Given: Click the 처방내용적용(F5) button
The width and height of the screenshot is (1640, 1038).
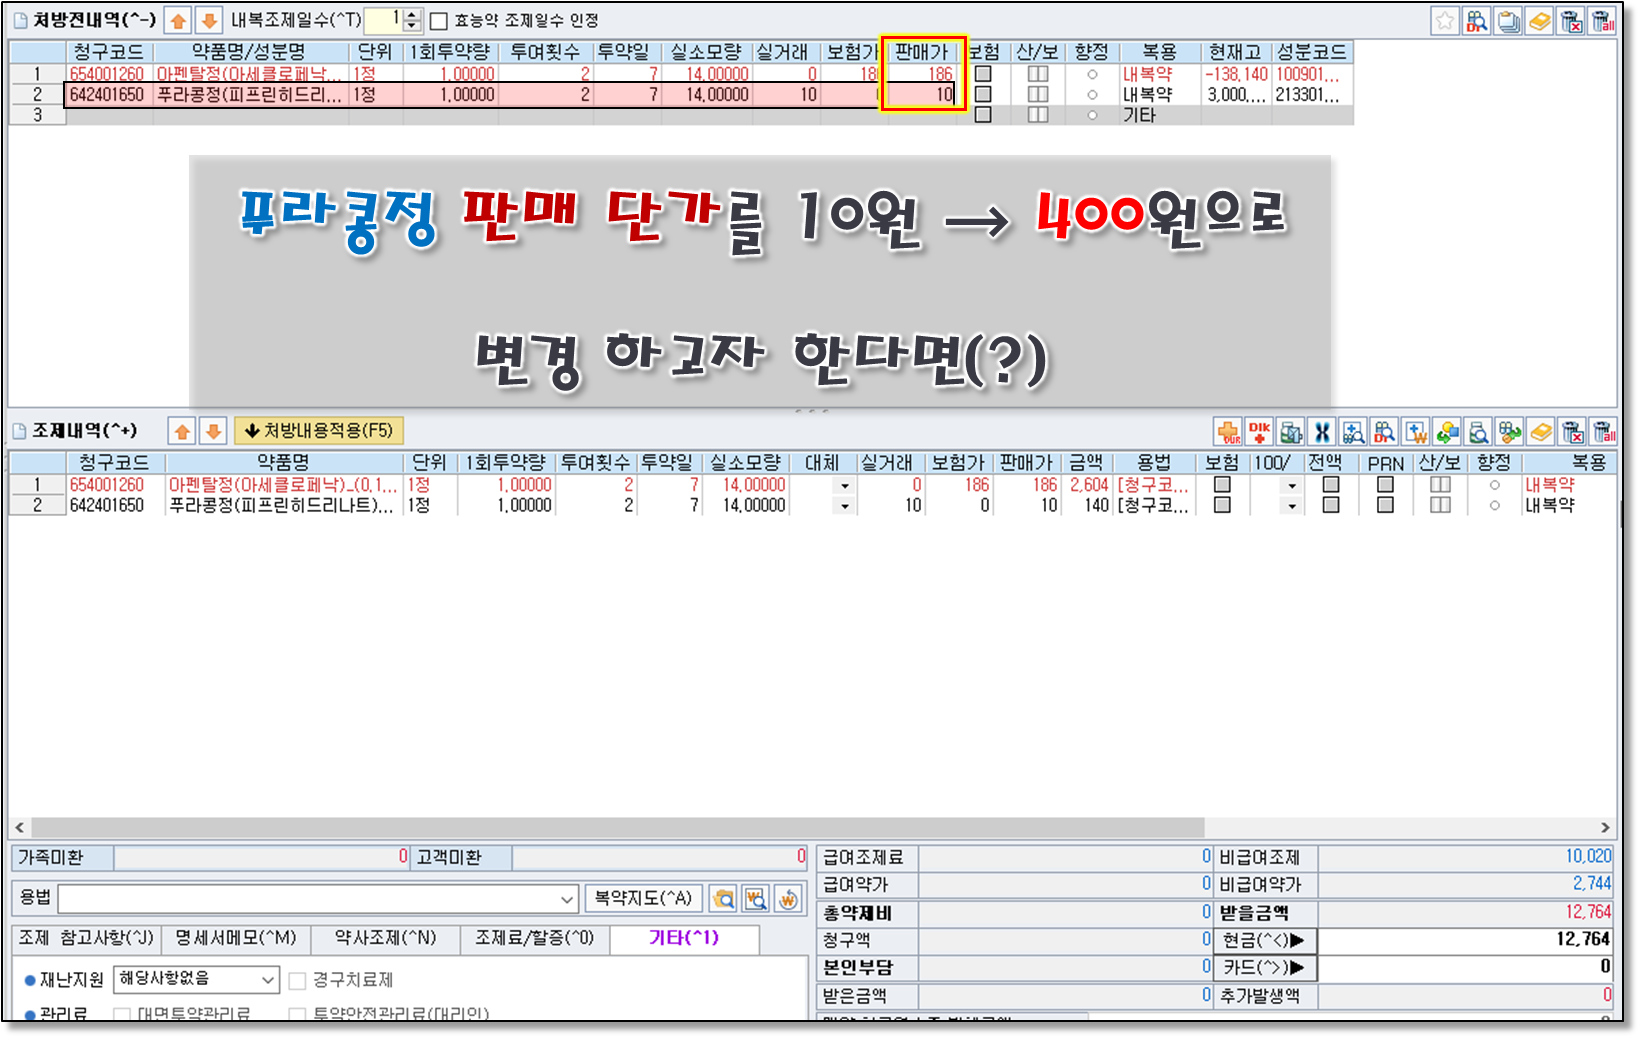Looking at the screenshot, I should 319,431.
